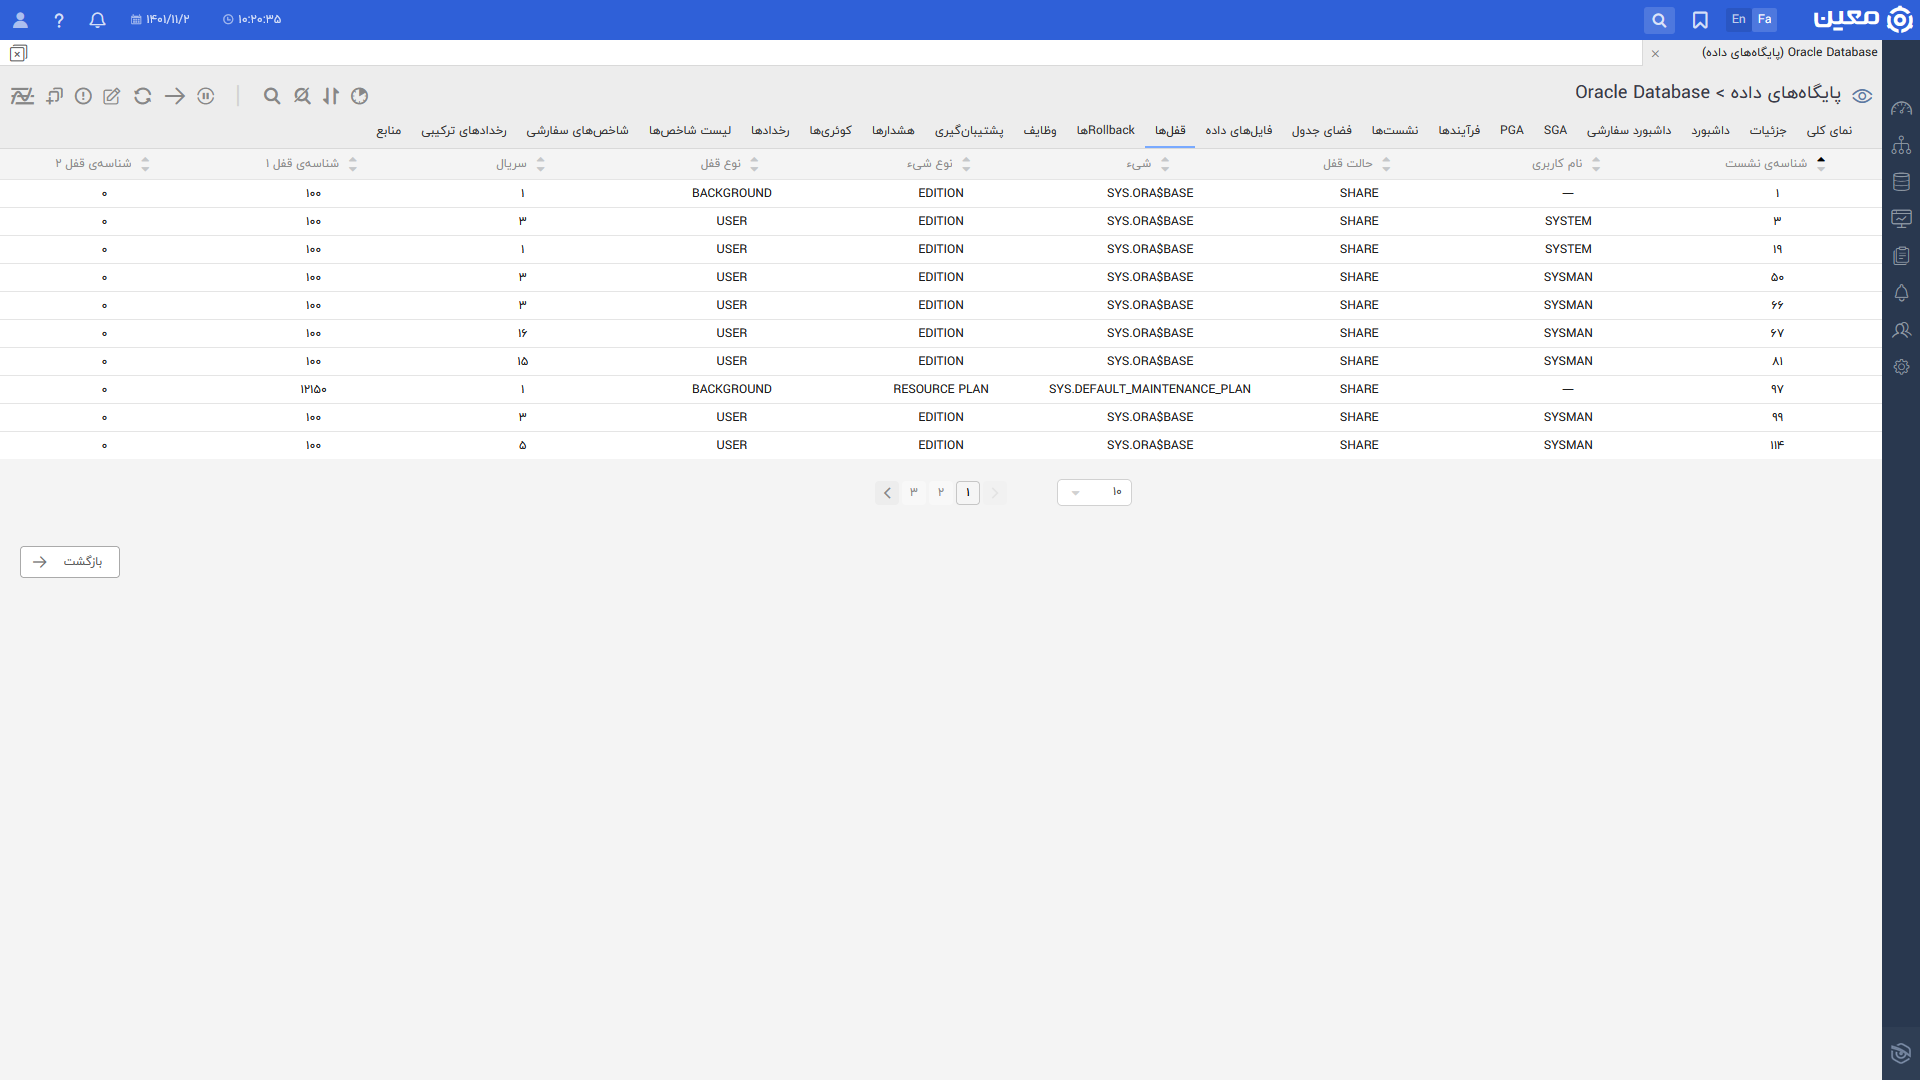Switch to the نشست‌ها tab
The height and width of the screenshot is (1080, 1920).
point(1395,131)
